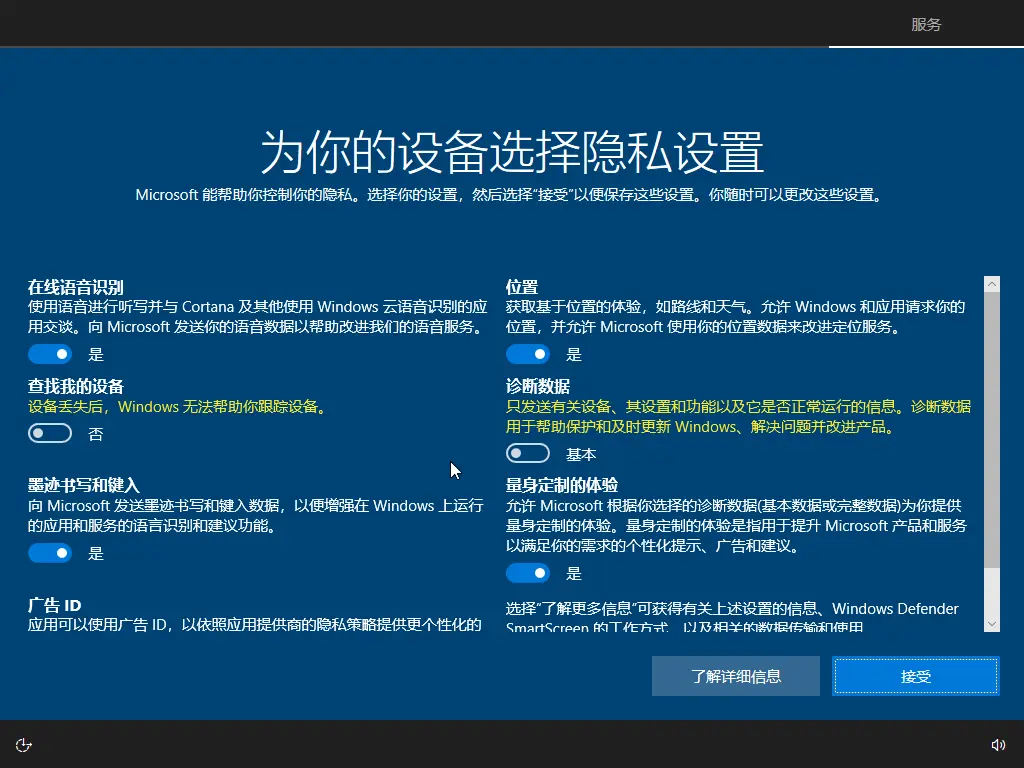
Task: Select the 服务 tab at top
Action: 926,25
